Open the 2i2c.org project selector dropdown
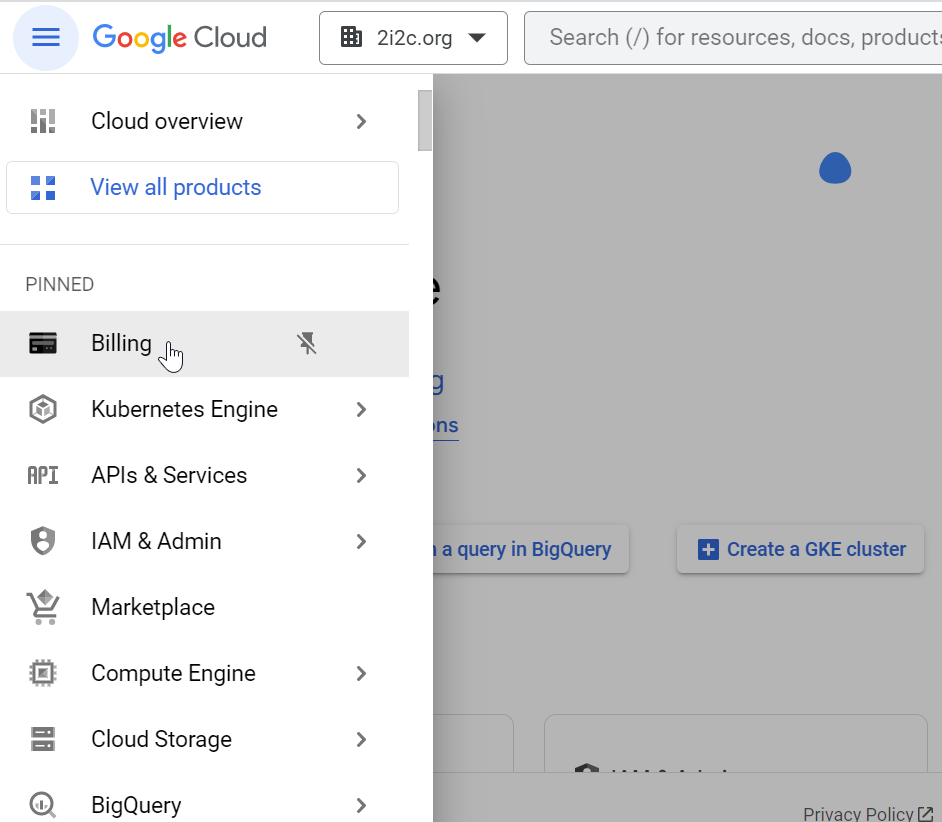Image resolution: width=942 pixels, height=822 pixels. 413,38
